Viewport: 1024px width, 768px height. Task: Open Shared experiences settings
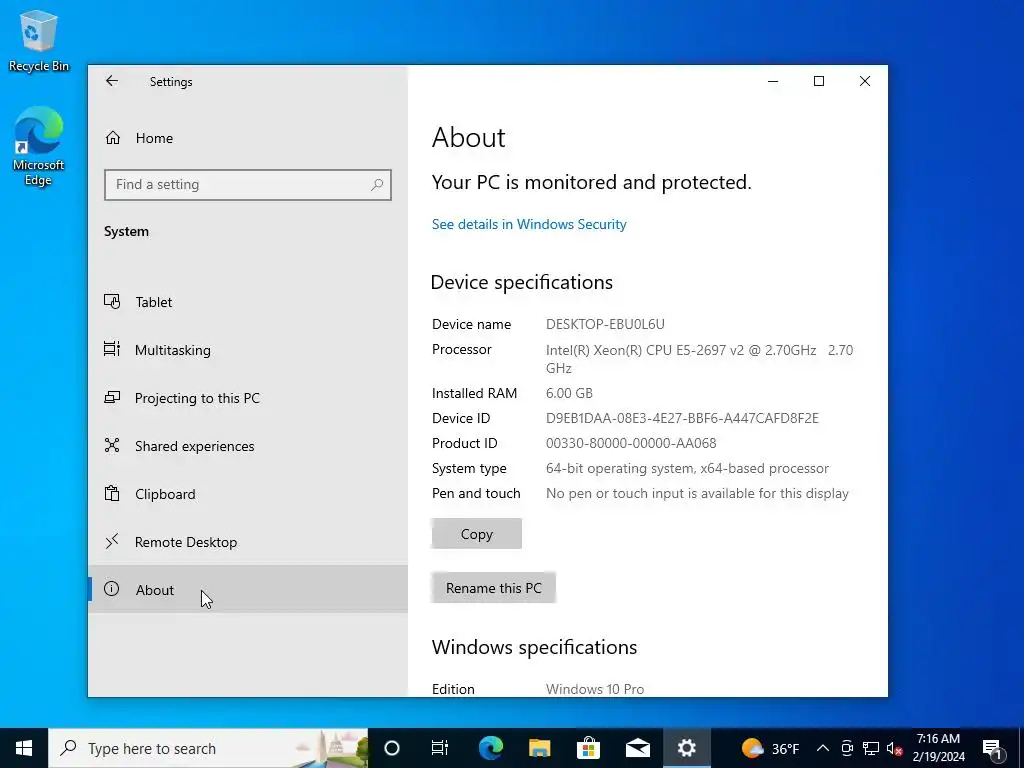click(248, 446)
